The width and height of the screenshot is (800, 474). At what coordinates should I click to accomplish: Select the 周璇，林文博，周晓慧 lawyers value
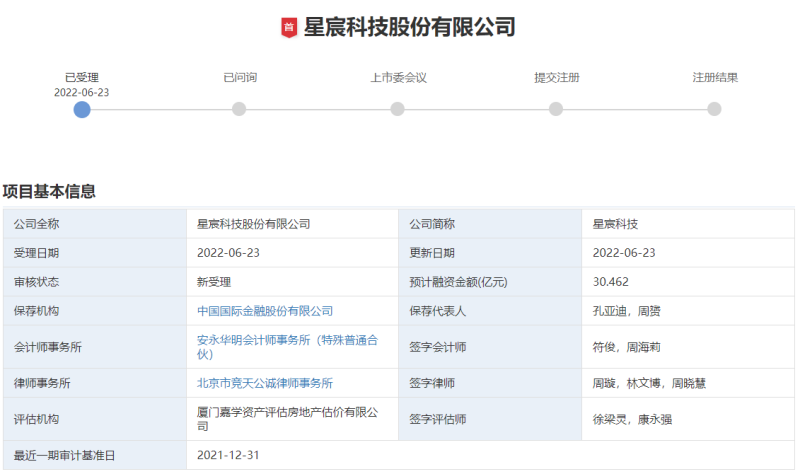pos(649,383)
